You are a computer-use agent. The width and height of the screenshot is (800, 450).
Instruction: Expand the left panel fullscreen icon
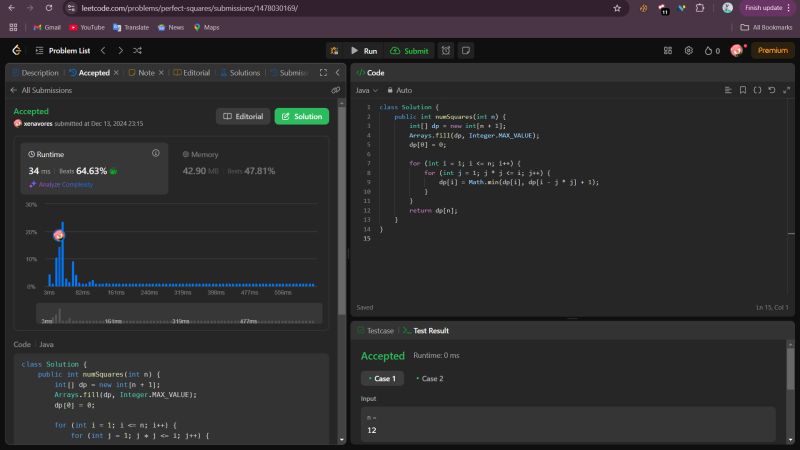click(x=323, y=72)
